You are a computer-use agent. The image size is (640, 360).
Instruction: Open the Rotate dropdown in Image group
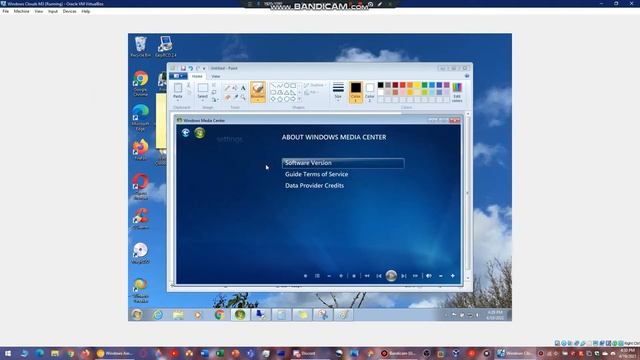[x=215, y=100]
